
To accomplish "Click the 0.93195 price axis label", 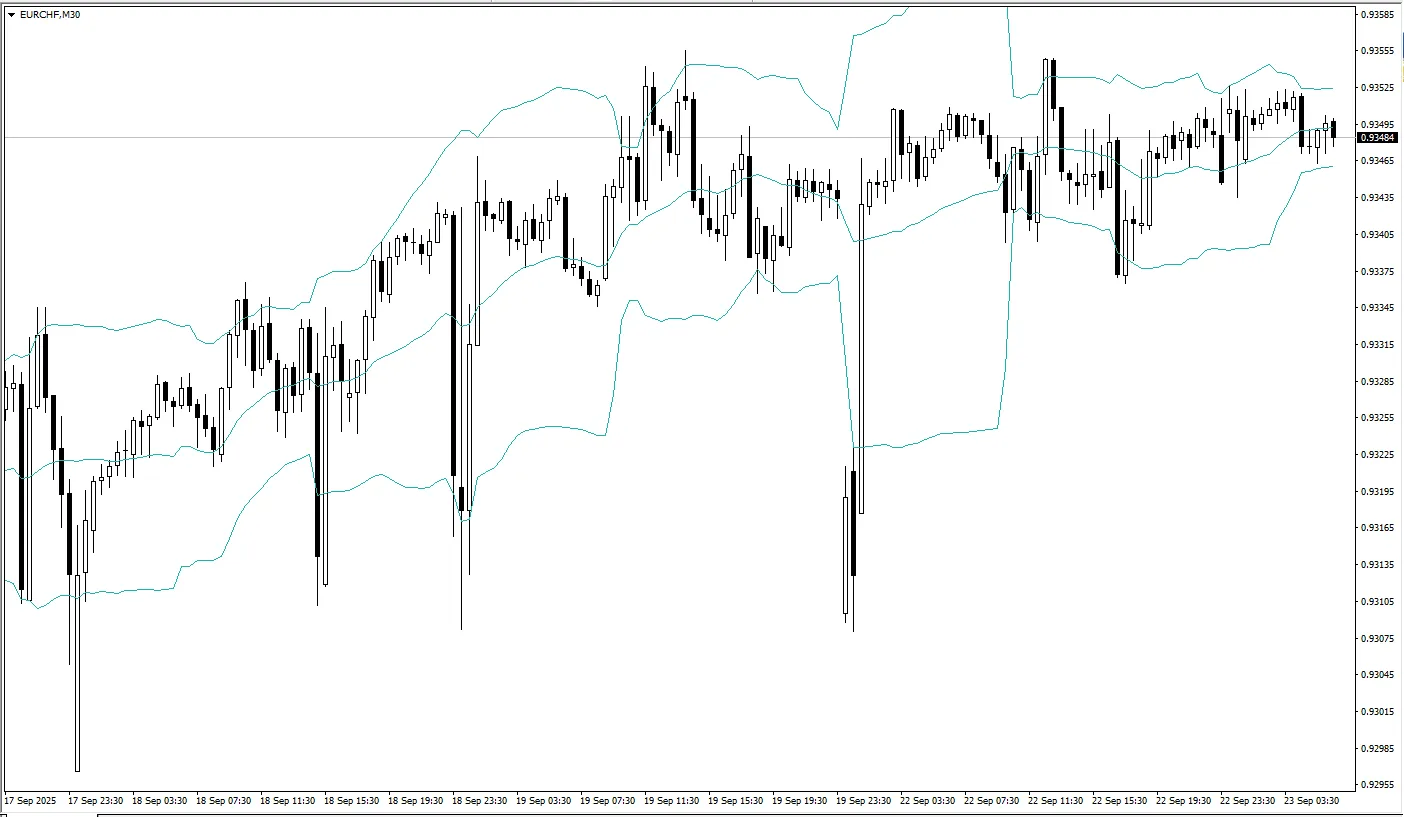I will [1379, 491].
